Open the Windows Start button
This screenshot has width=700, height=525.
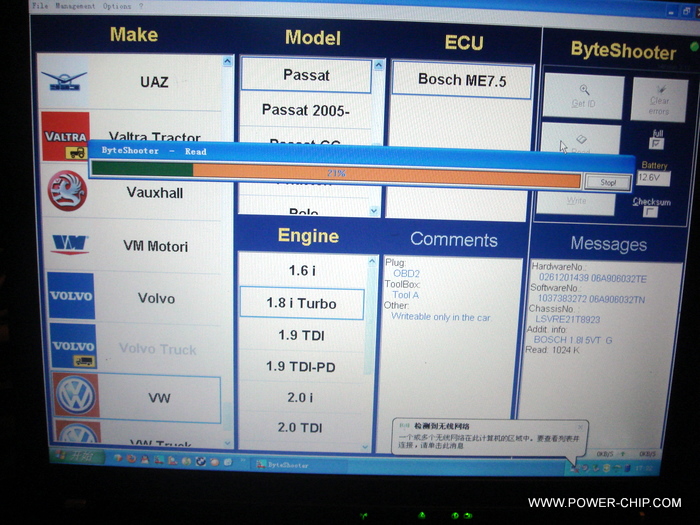tap(77, 456)
